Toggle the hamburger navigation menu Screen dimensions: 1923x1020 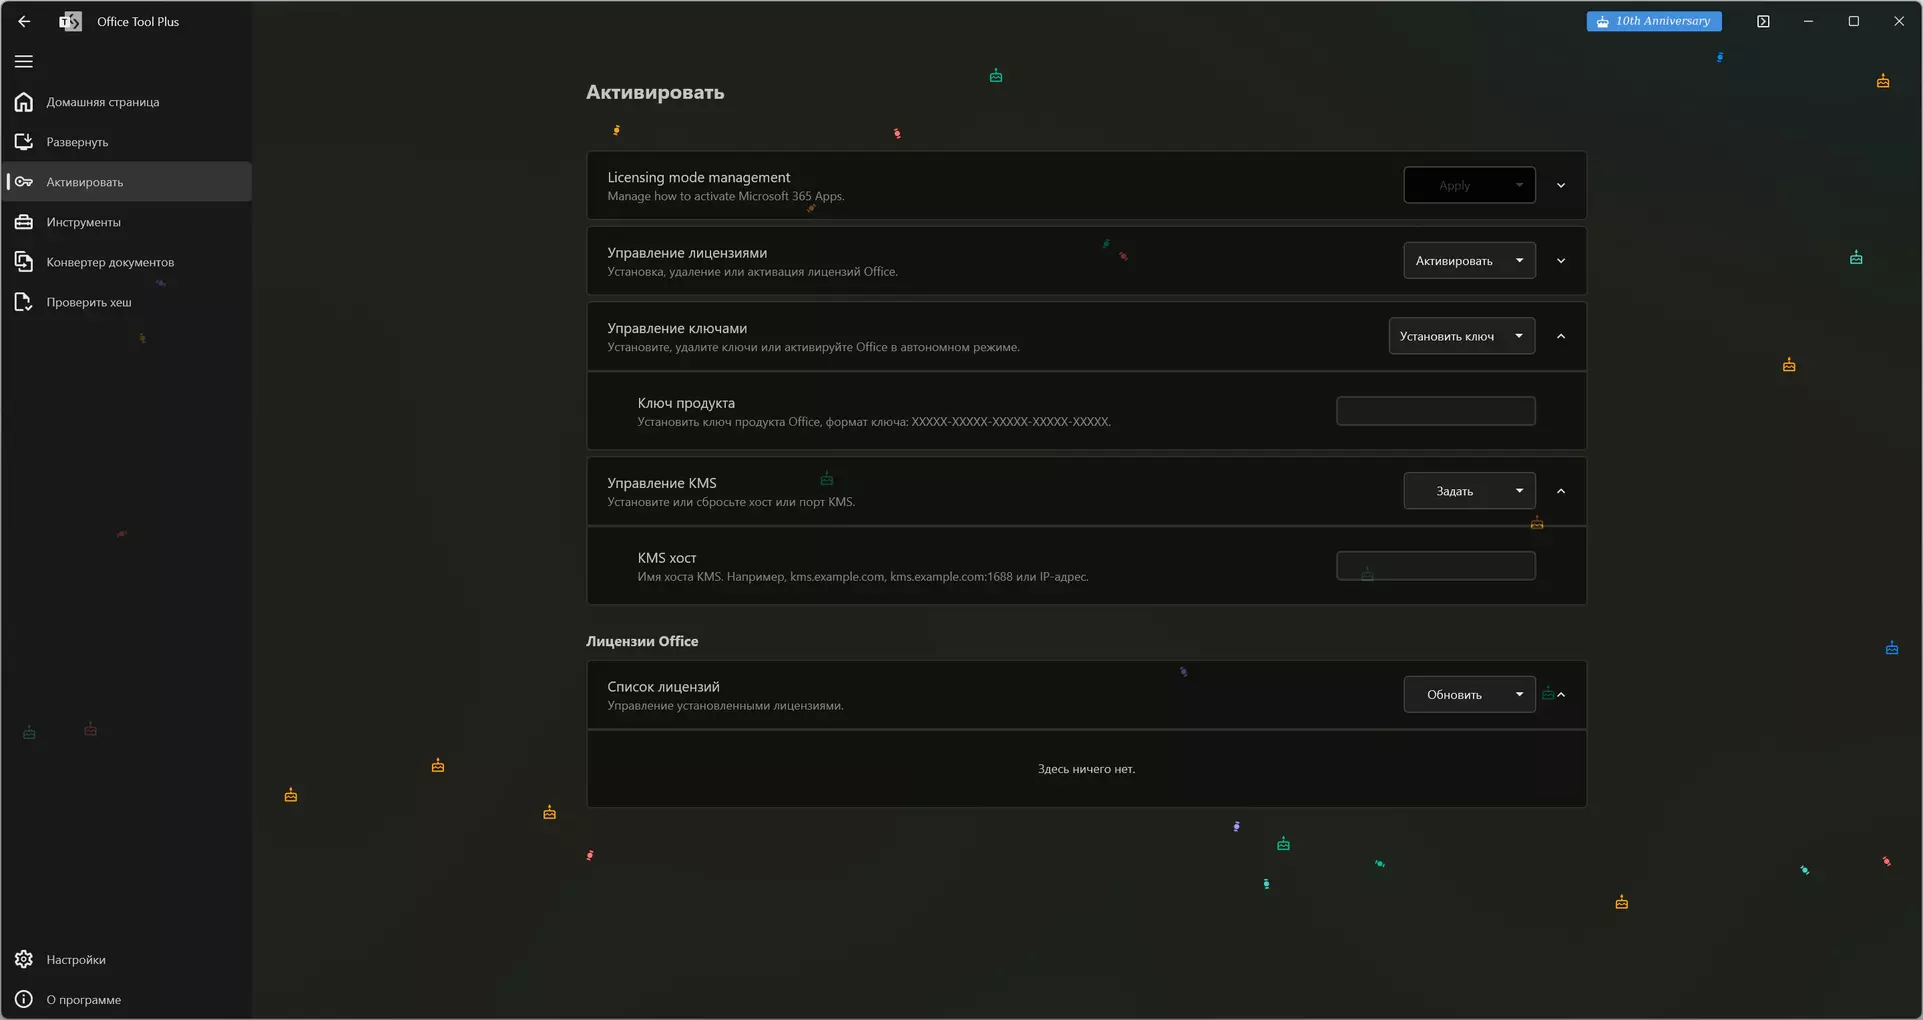point(24,62)
